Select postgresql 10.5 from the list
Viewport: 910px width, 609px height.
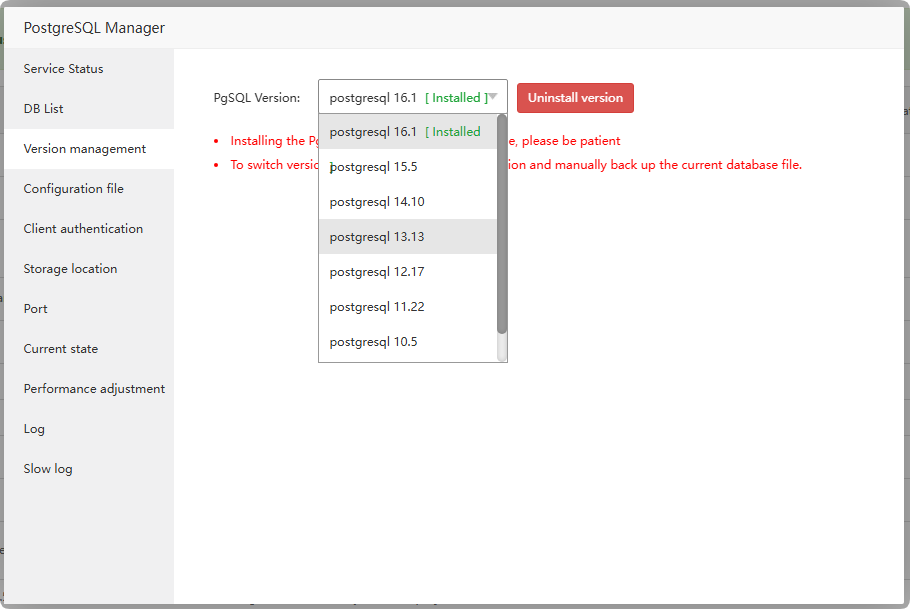click(x=407, y=341)
